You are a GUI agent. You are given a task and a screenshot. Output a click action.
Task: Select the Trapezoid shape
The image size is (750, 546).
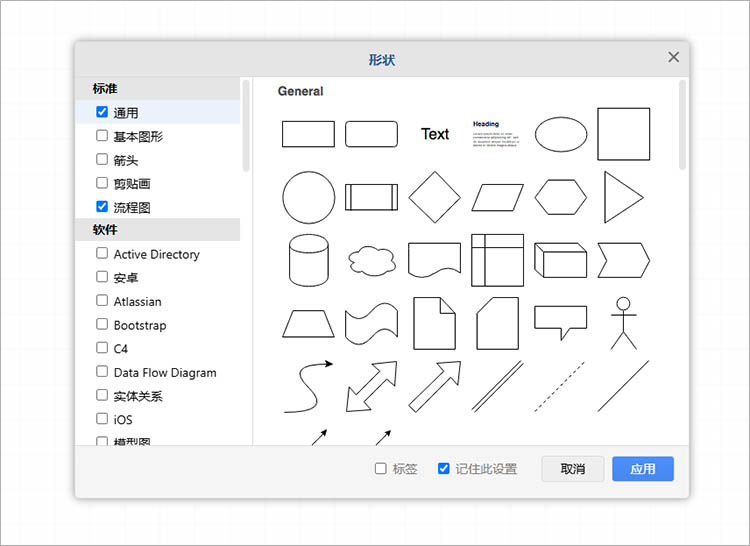[308, 324]
